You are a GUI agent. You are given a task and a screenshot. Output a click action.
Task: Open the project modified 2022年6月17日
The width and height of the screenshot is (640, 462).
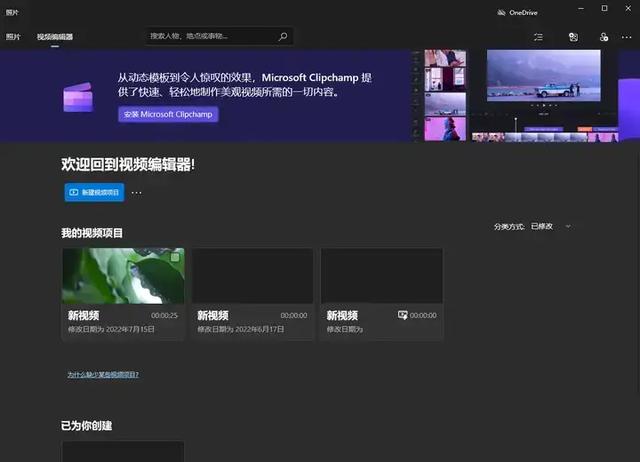coord(252,294)
